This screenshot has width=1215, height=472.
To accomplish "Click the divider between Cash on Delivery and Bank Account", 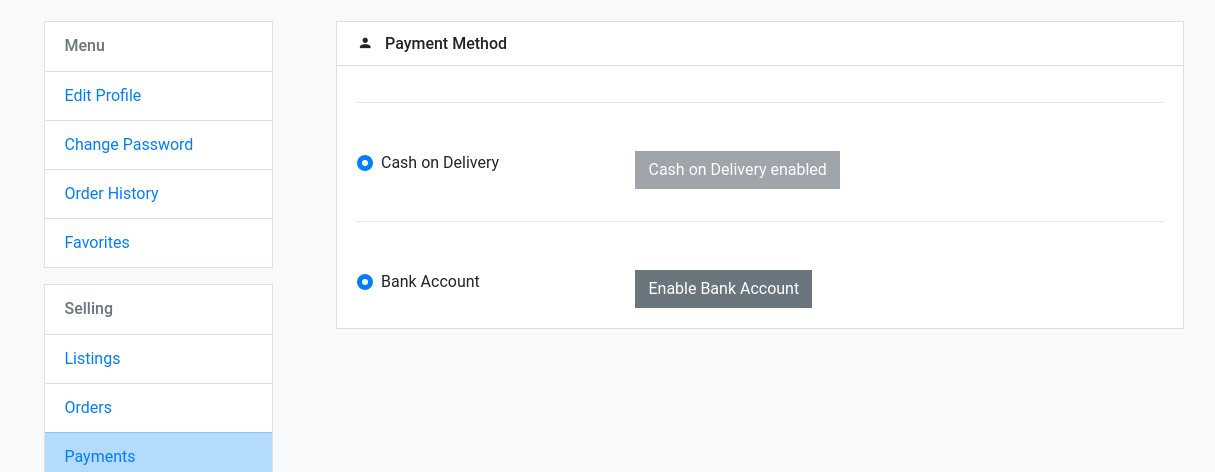I will tap(760, 221).
